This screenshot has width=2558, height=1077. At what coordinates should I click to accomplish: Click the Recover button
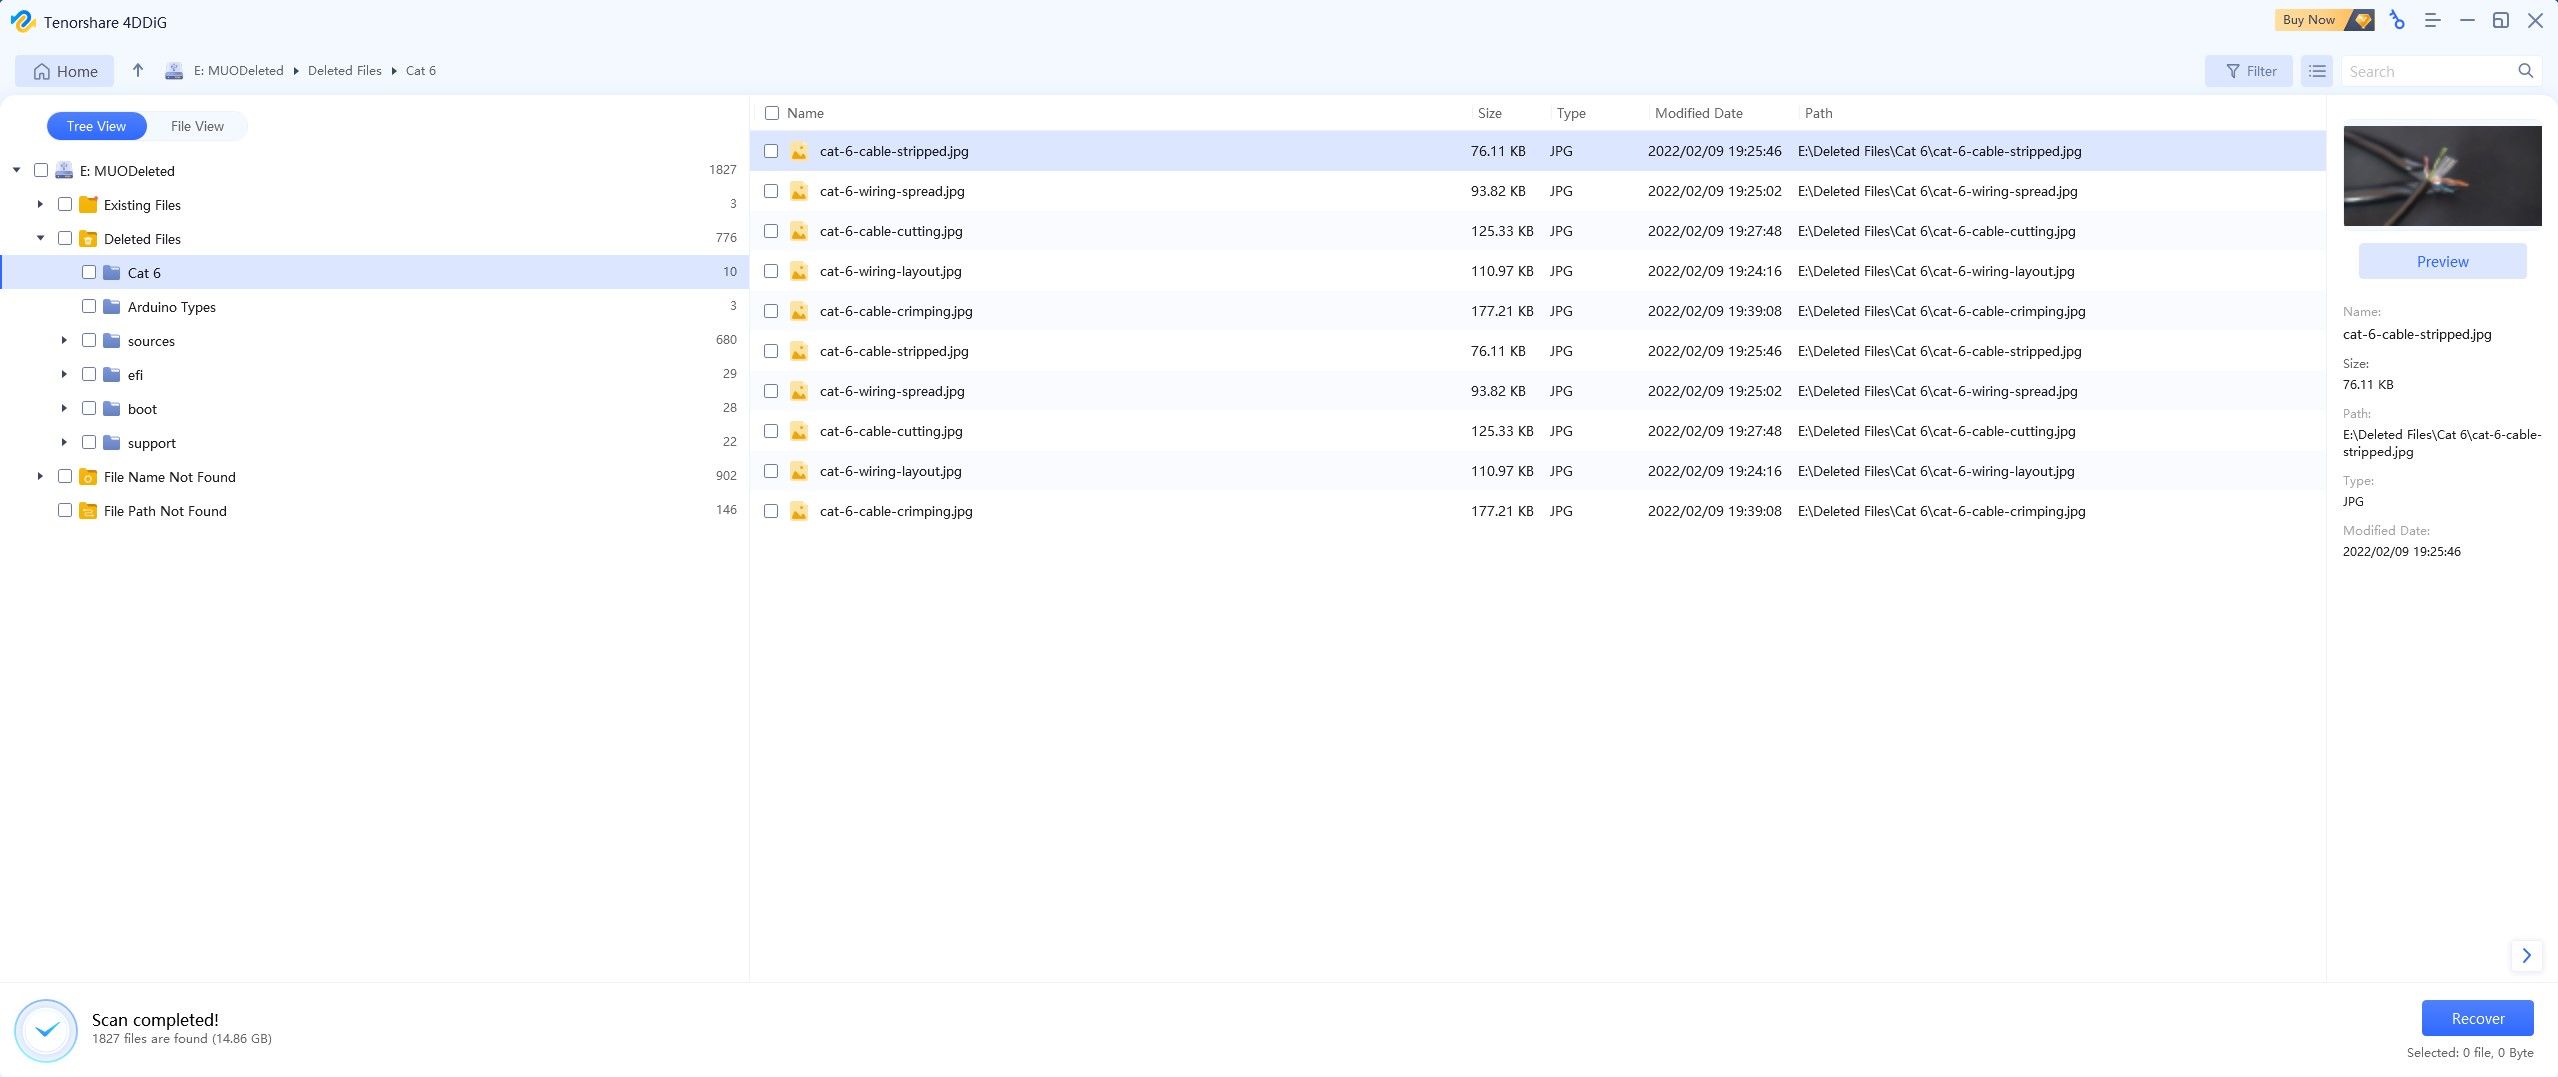click(x=2477, y=1018)
